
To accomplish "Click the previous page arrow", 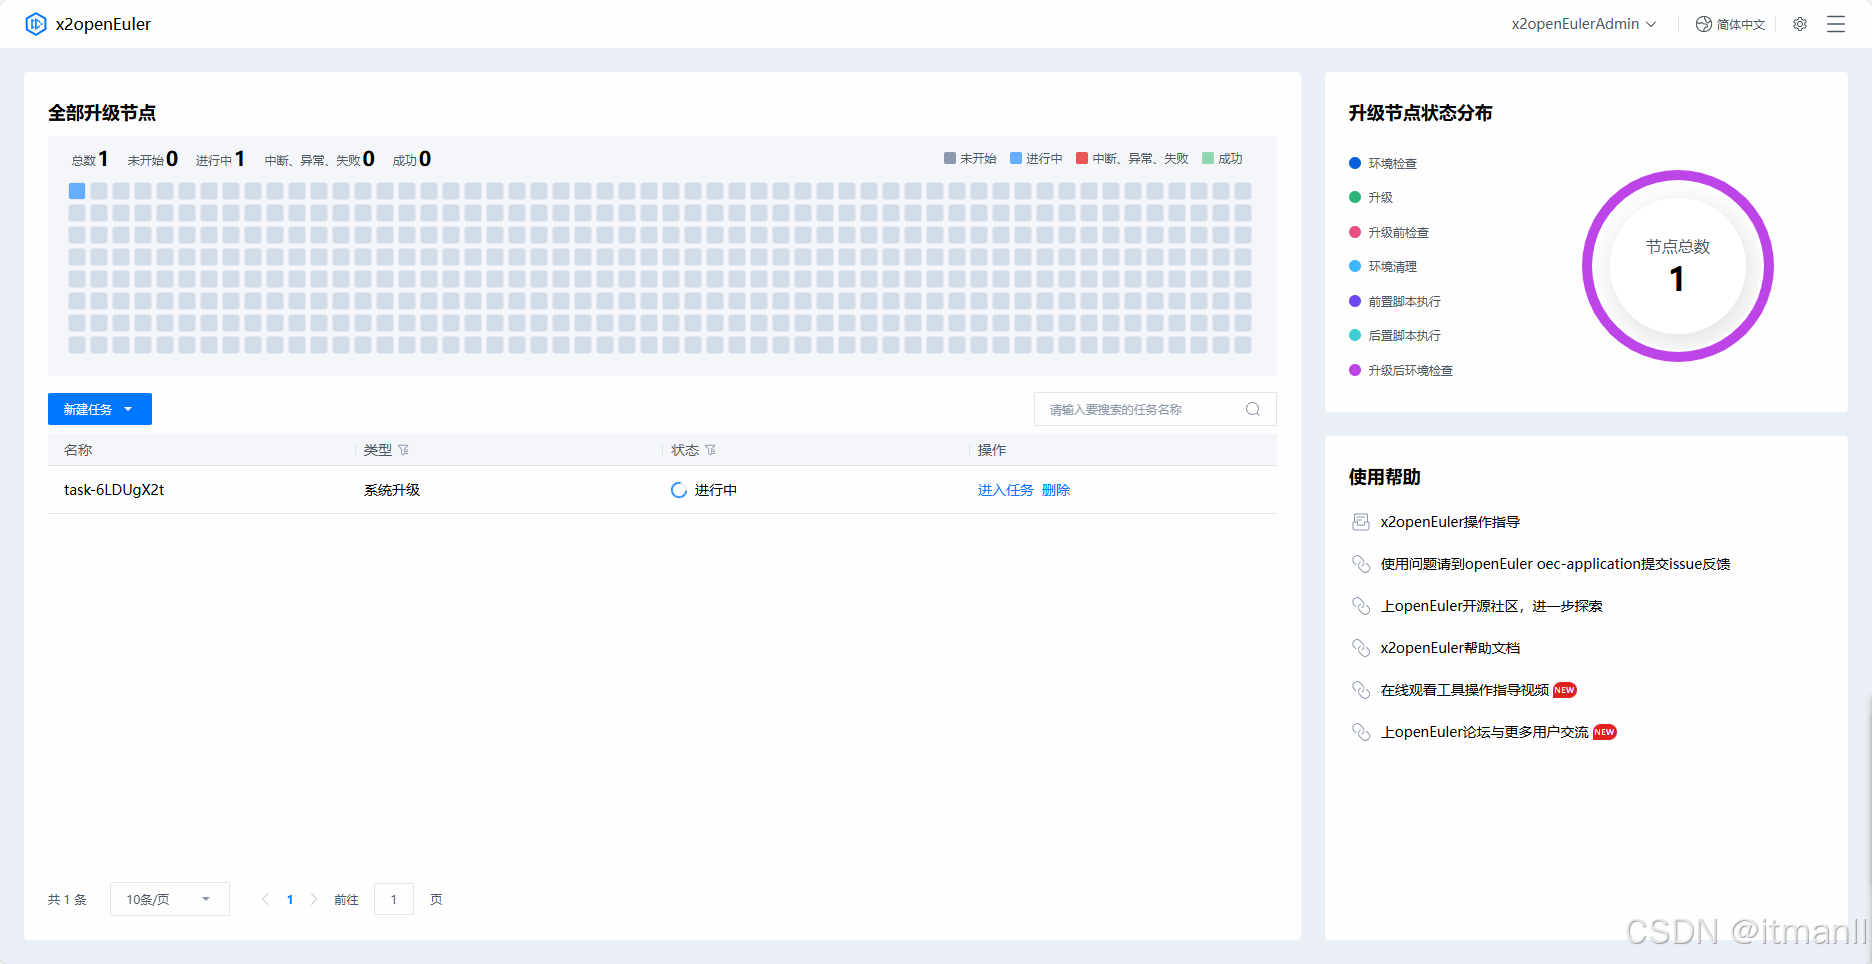I will [266, 899].
